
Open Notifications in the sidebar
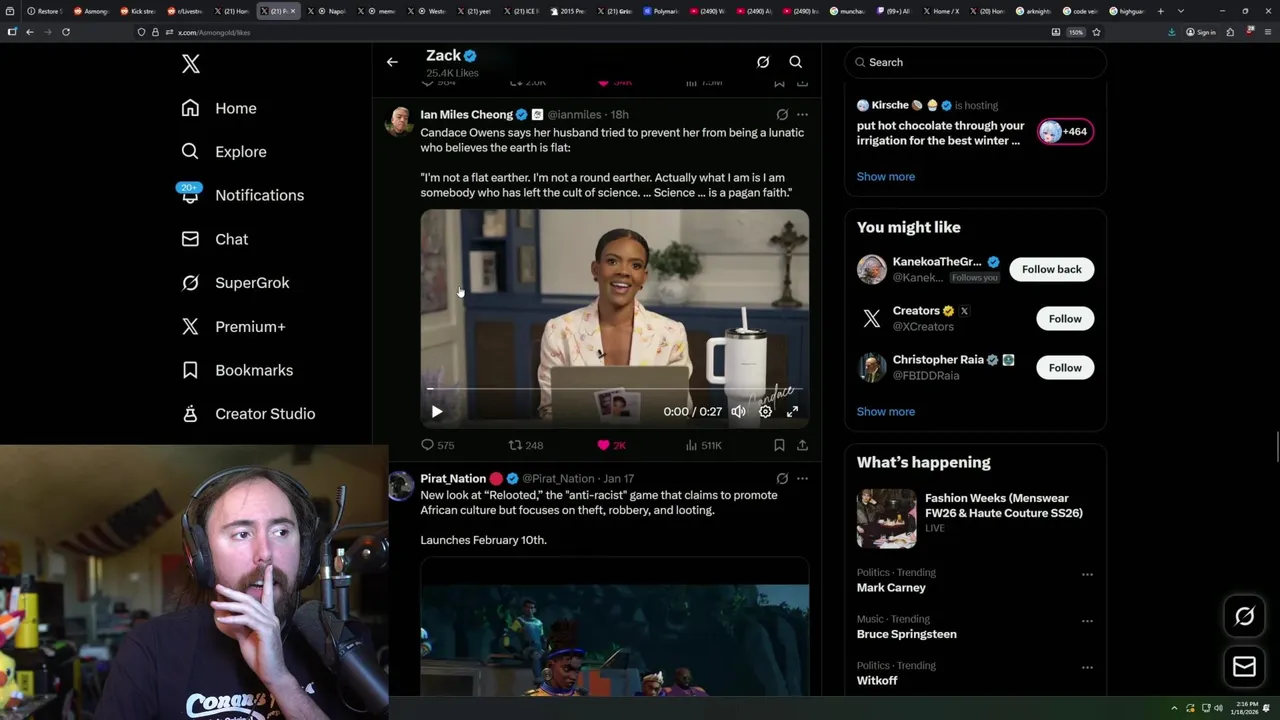click(x=242, y=195)
